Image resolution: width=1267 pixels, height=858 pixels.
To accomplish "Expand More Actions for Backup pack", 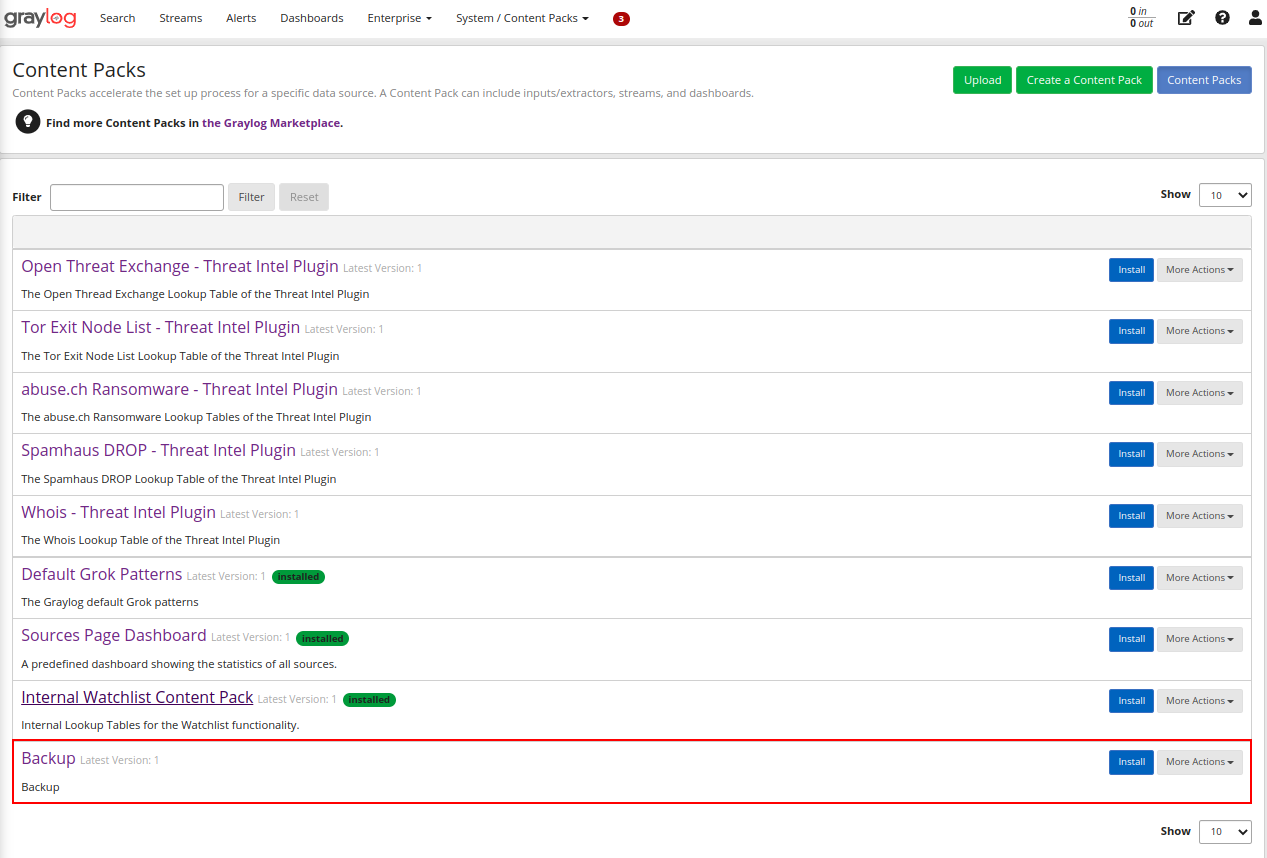I will (1199, 762).
